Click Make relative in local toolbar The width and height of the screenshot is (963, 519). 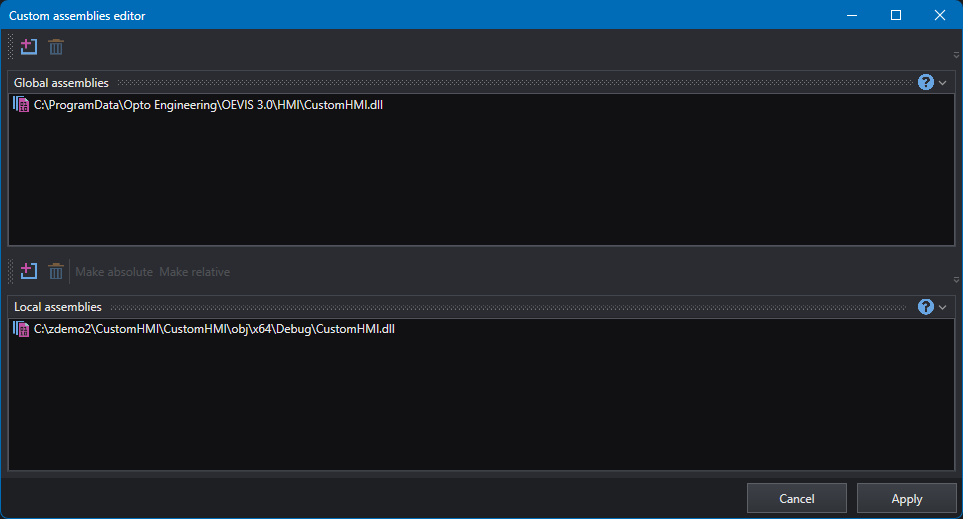pos(195,271)
